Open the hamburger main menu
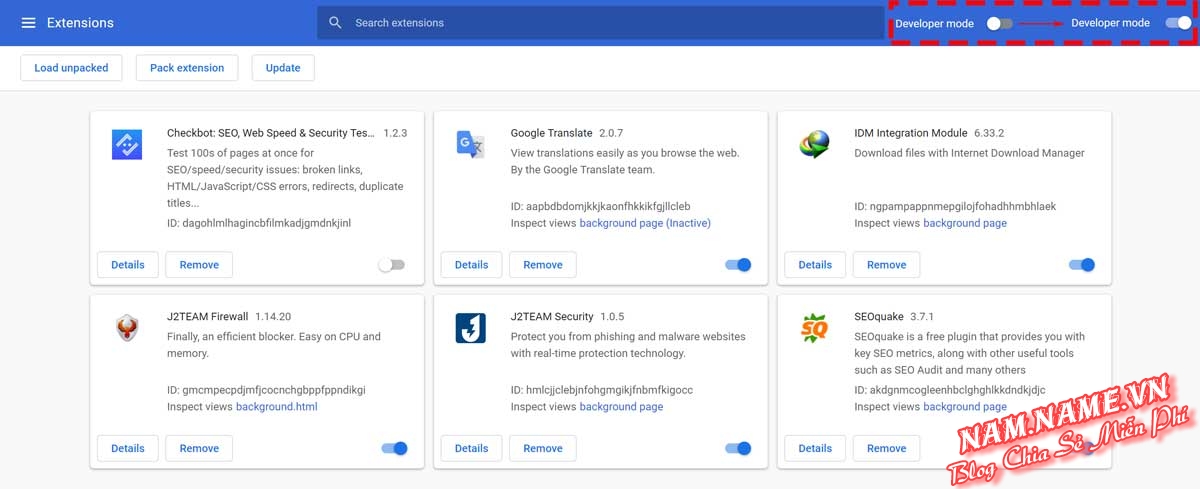Viewport: 1200px width, 489px height. point(28,23)
